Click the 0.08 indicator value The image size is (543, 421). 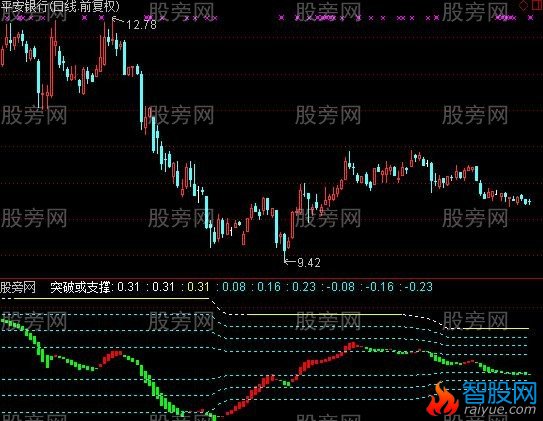click(x=234, y=287)
